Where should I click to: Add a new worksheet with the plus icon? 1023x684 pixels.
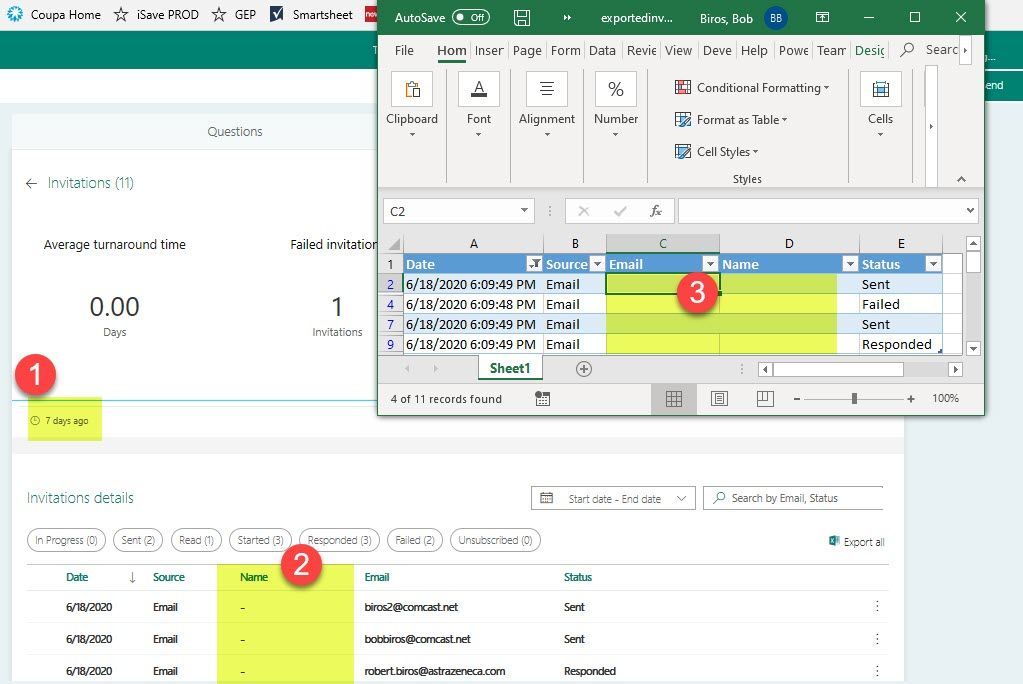coord(583,368)
